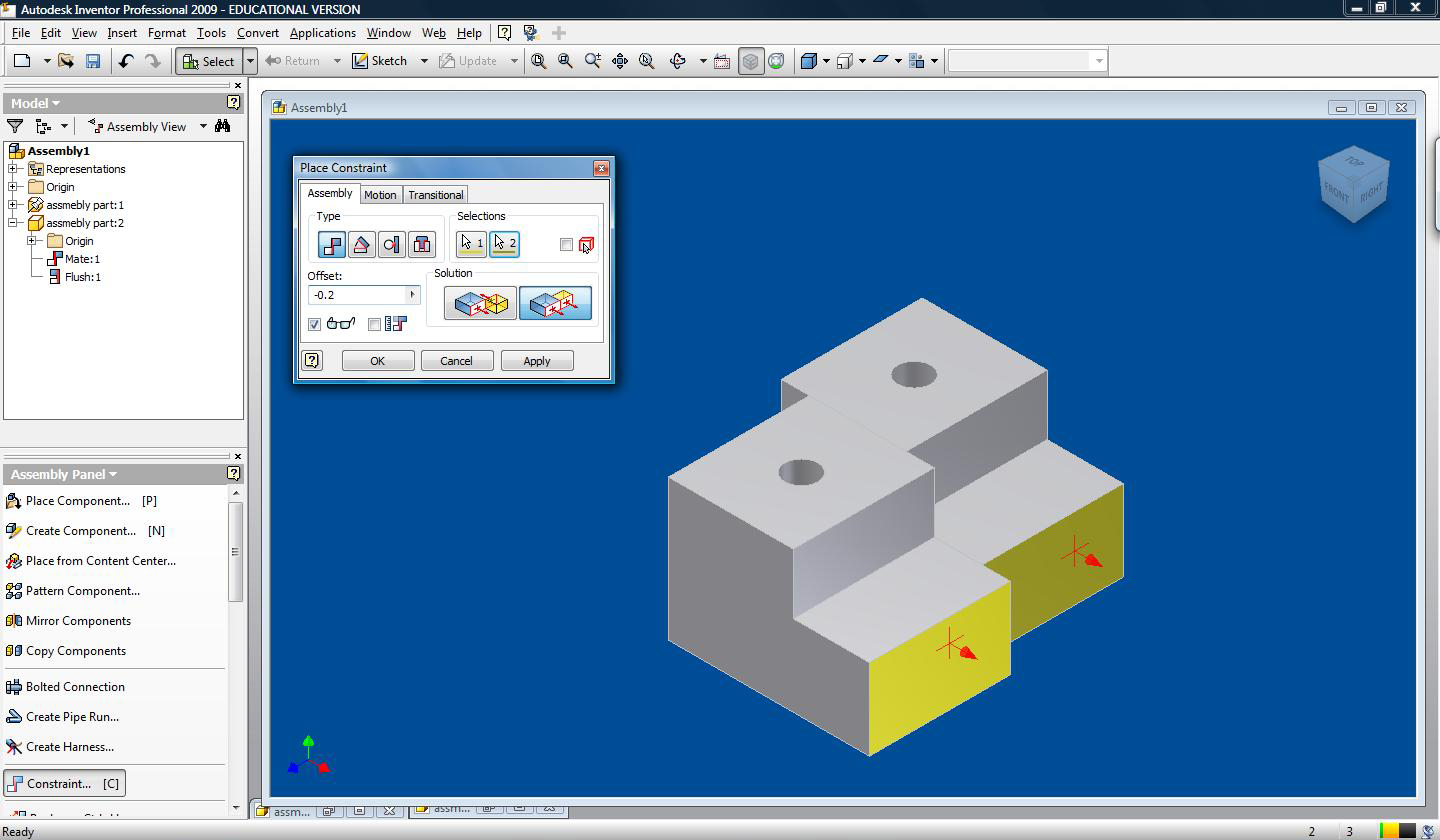Open the New document dropdown arrow
Screen dimensions: 1440x840
tap(46, 61)
